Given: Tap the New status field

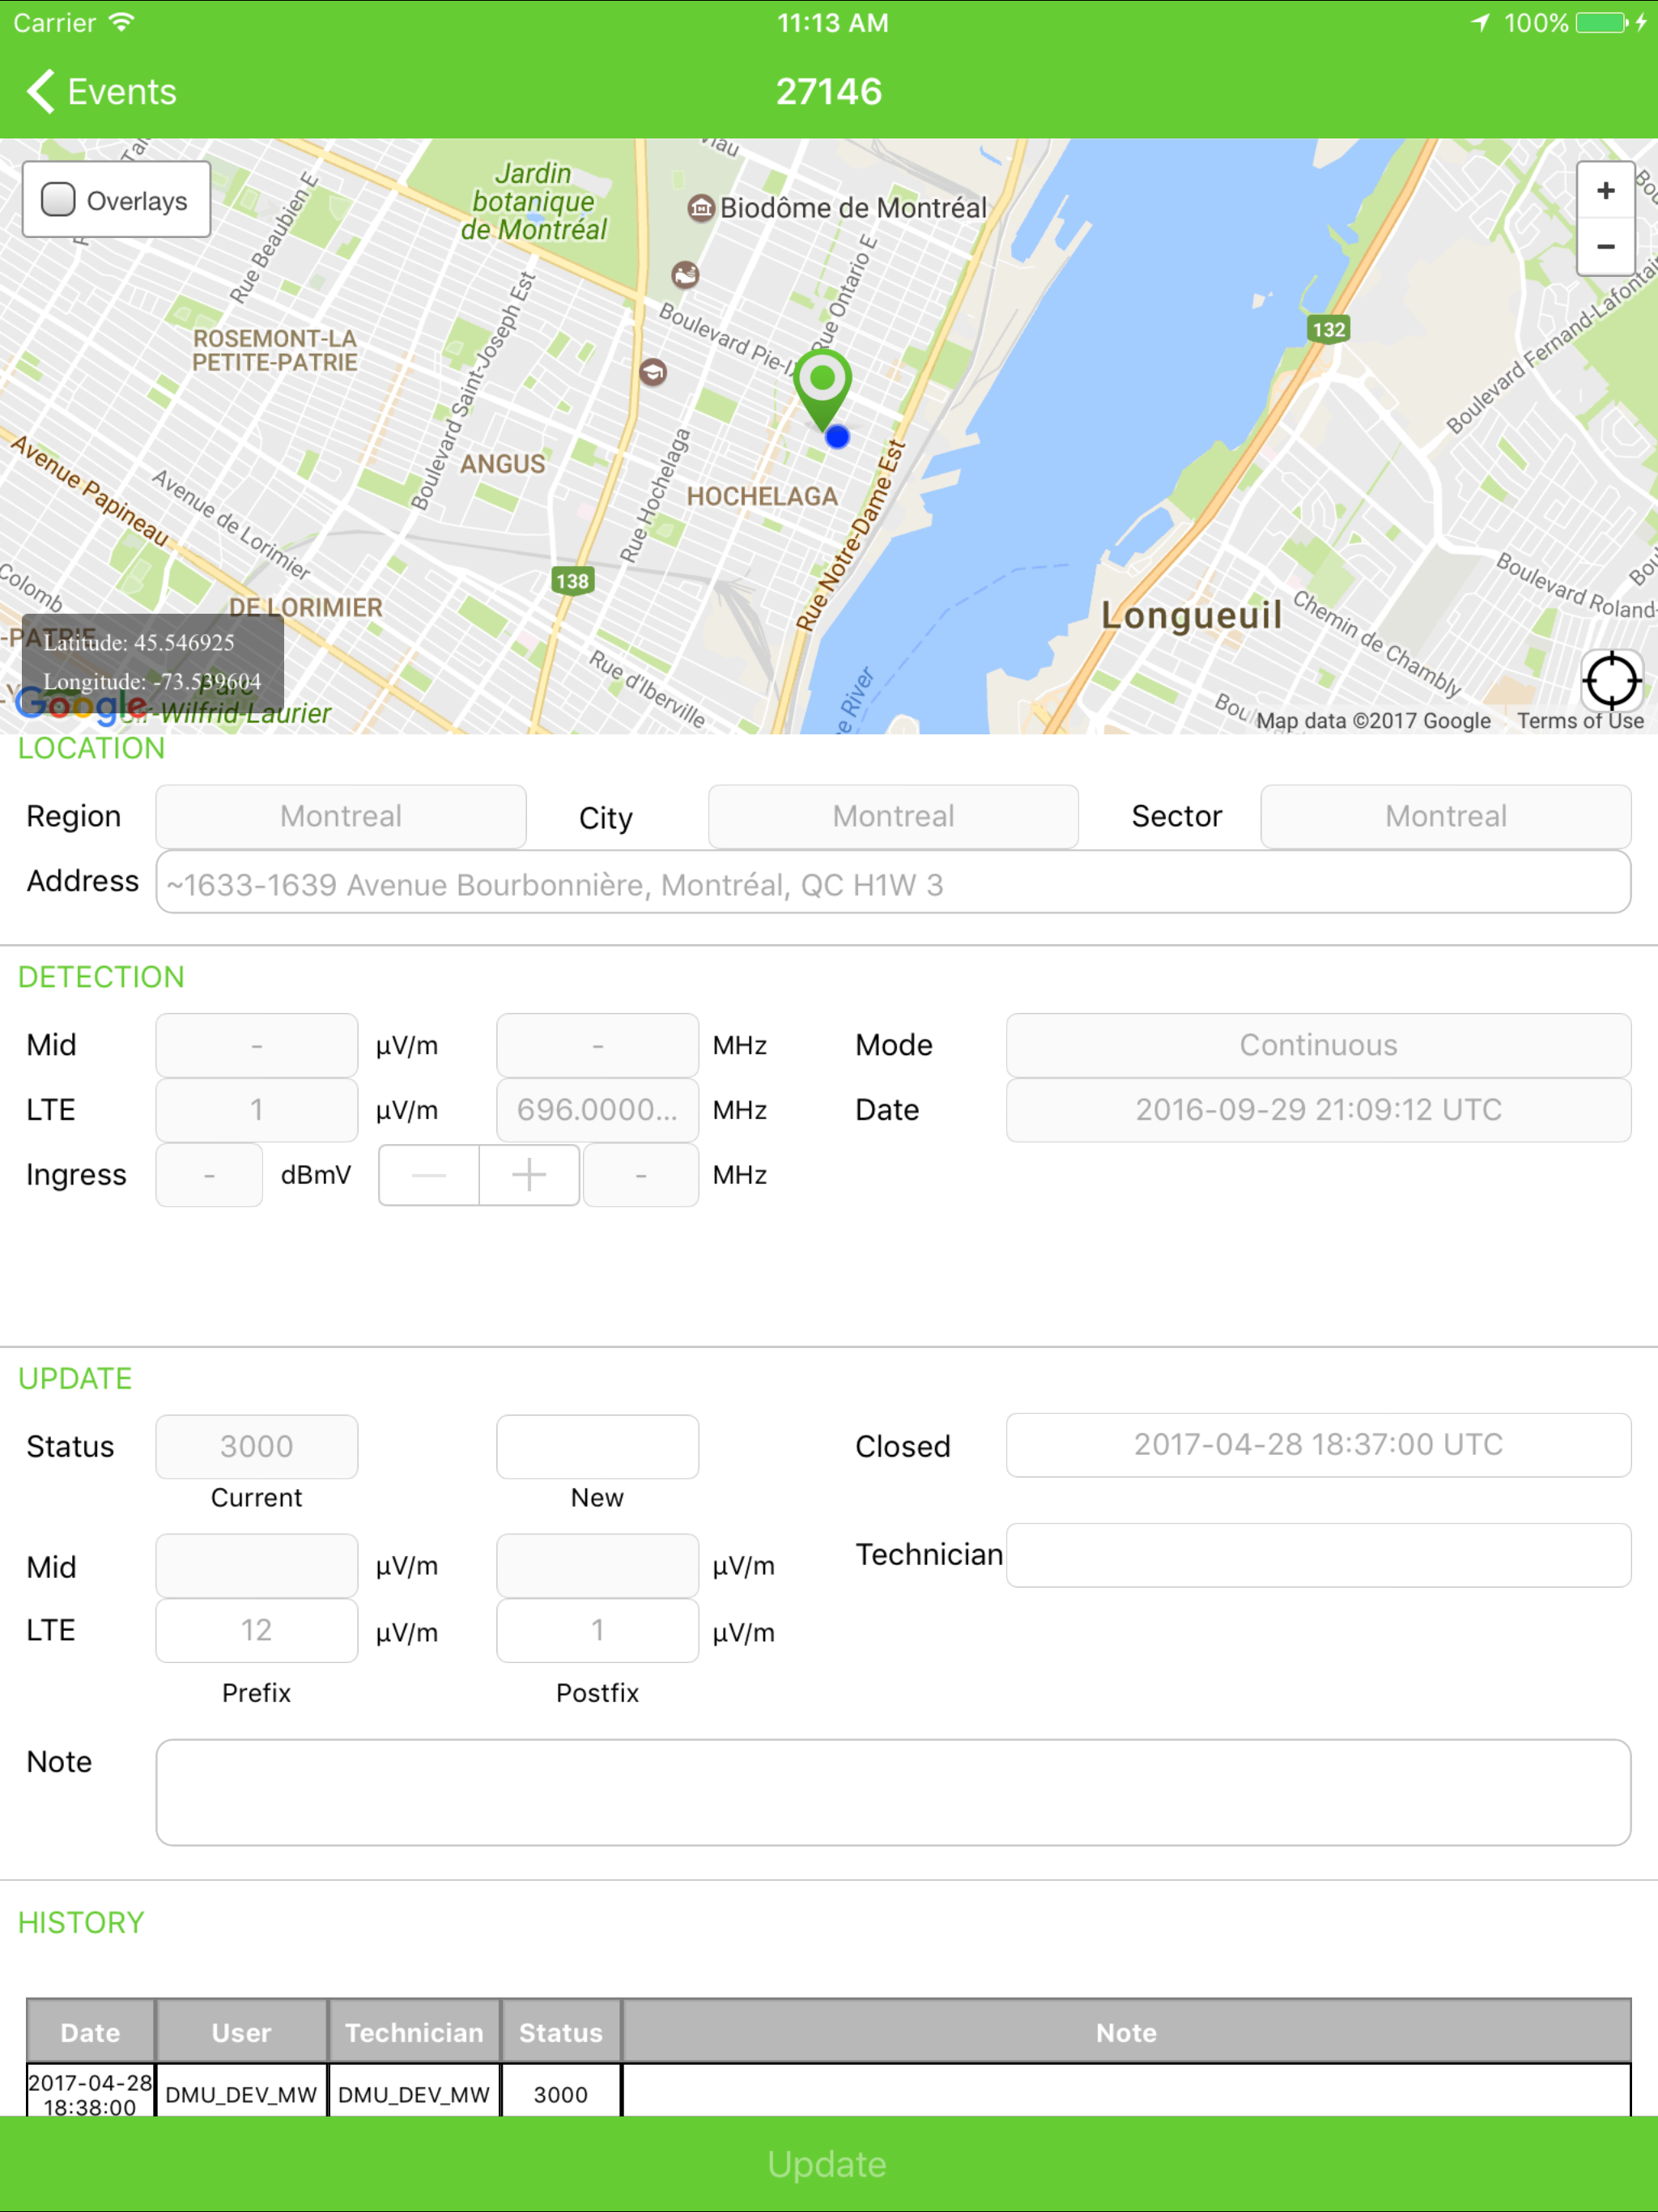Looking at the screenshot, I should [x=597, y=1446].
